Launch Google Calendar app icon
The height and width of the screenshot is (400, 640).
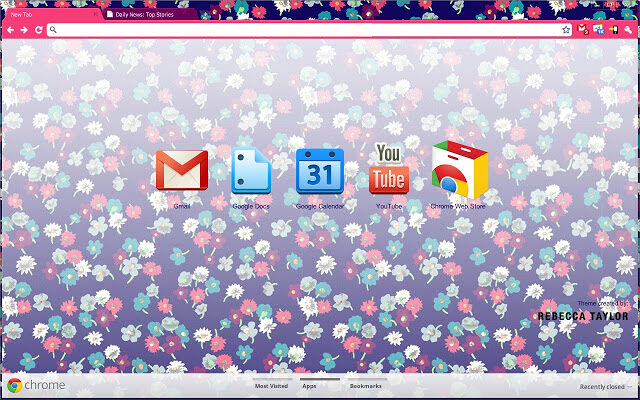point(320,171)
